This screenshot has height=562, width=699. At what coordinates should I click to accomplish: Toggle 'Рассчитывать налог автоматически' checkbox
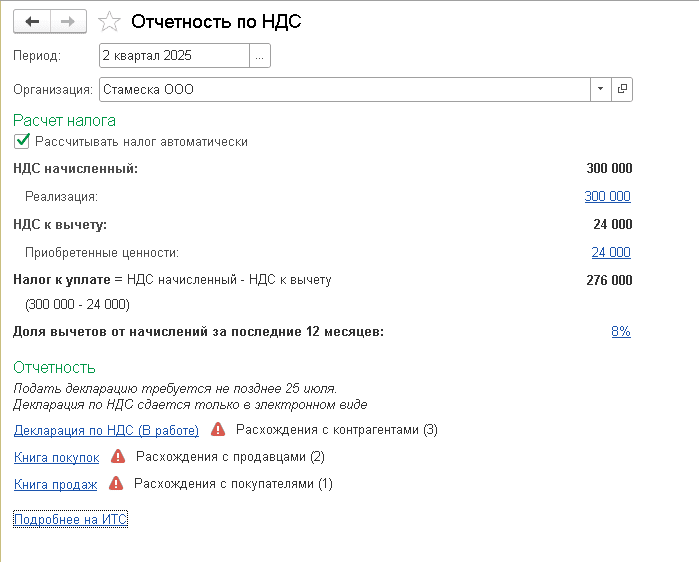22,142
